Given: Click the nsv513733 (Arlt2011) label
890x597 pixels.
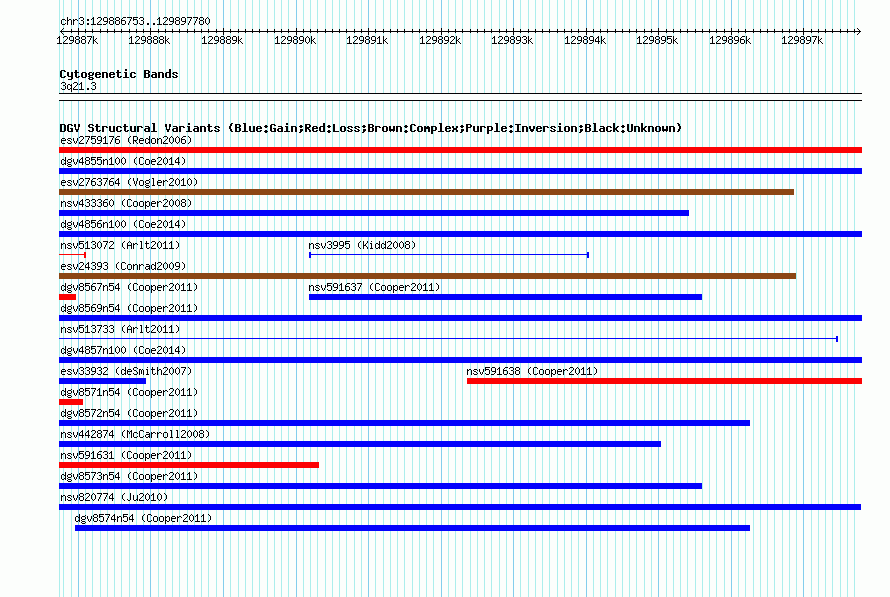Looking at the screenshot, I should point(120,329).
